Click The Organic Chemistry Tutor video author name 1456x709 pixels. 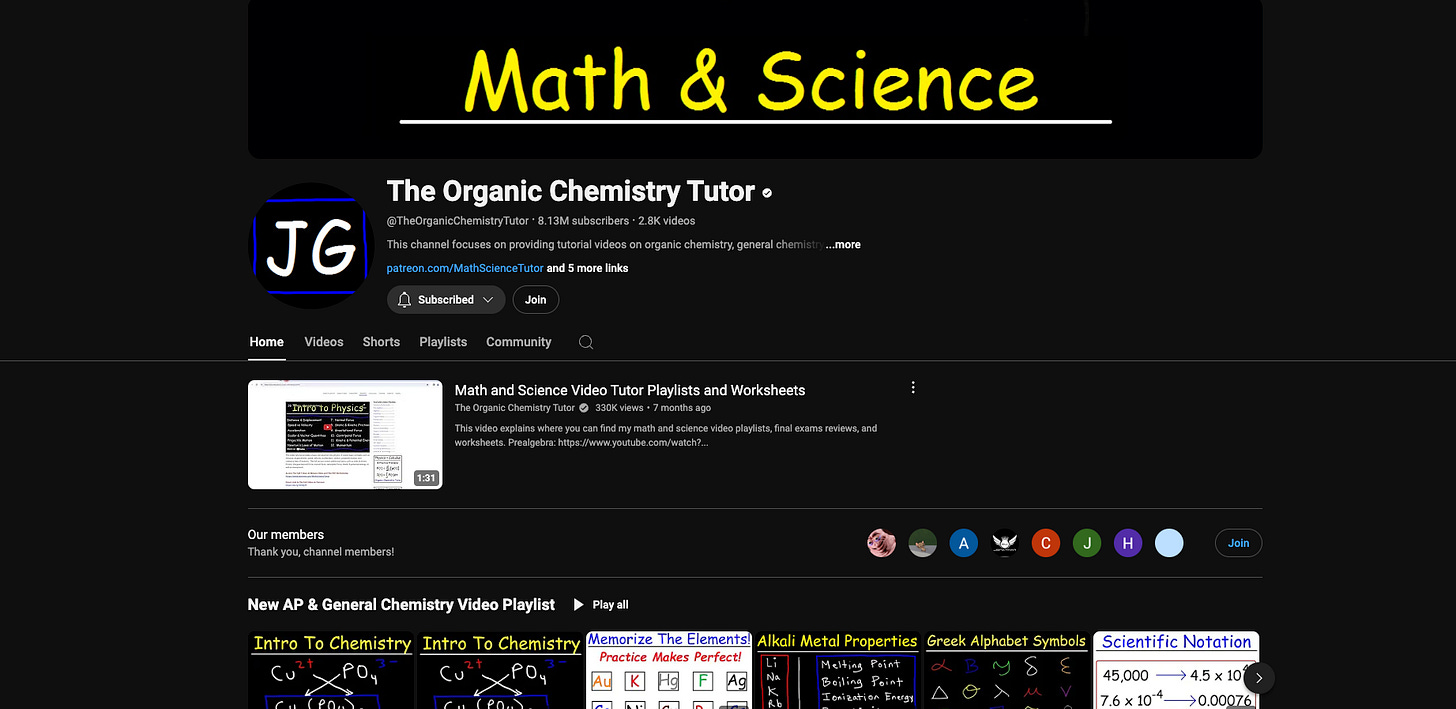click(515, 408)
